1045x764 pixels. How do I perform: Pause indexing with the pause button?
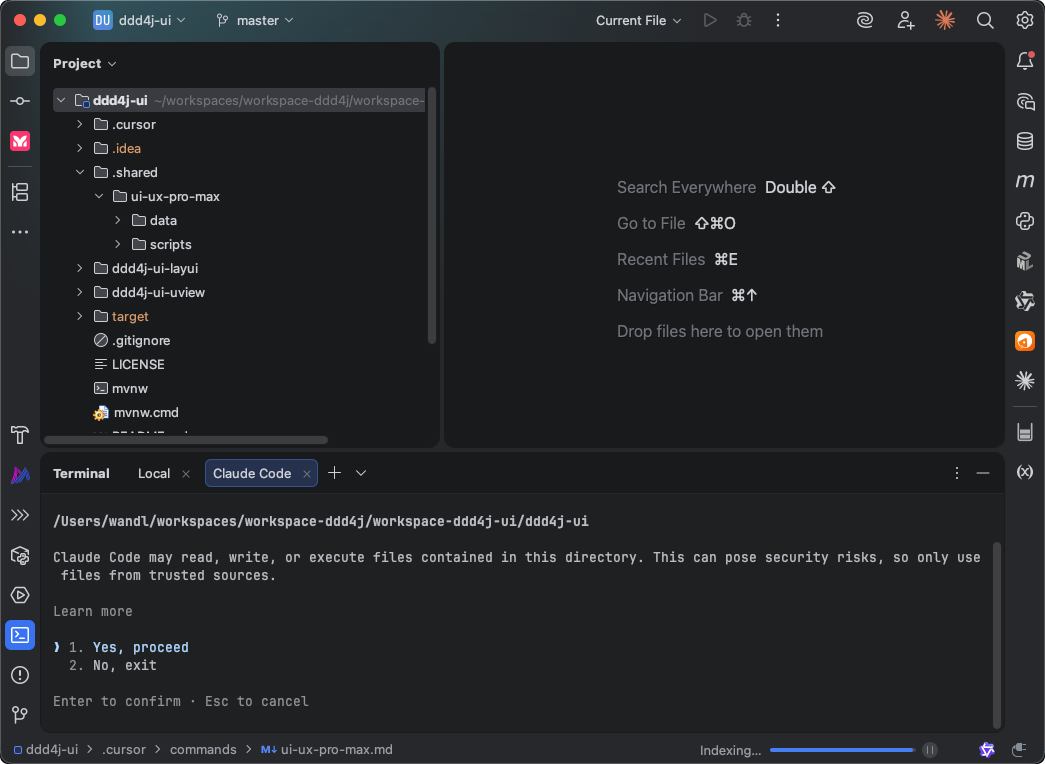(930, 750)
